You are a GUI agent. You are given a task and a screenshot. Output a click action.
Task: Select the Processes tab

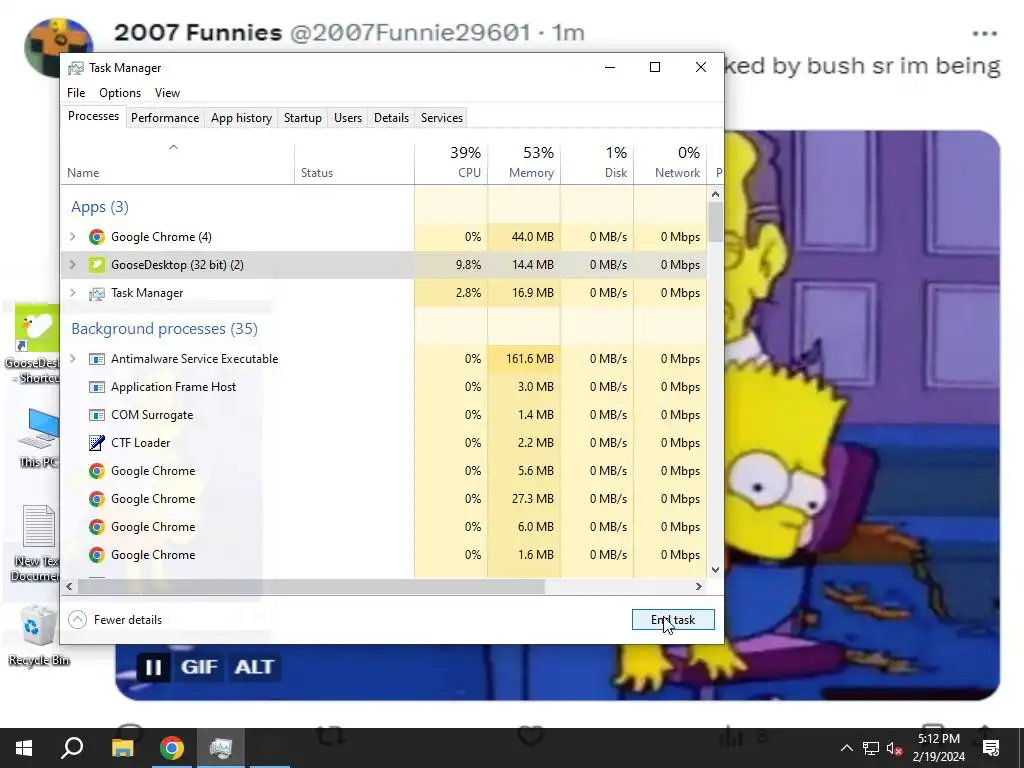(93, 116)
